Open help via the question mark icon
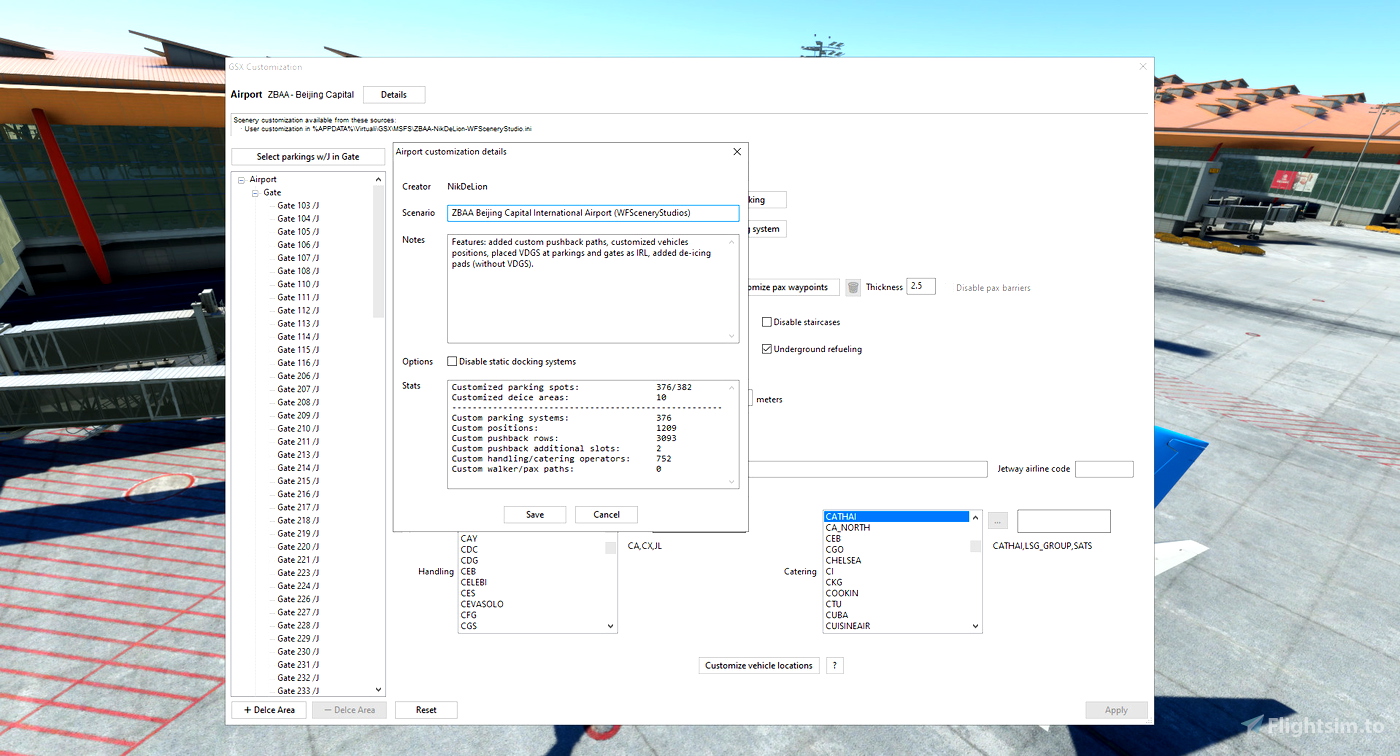 (834, 665)
